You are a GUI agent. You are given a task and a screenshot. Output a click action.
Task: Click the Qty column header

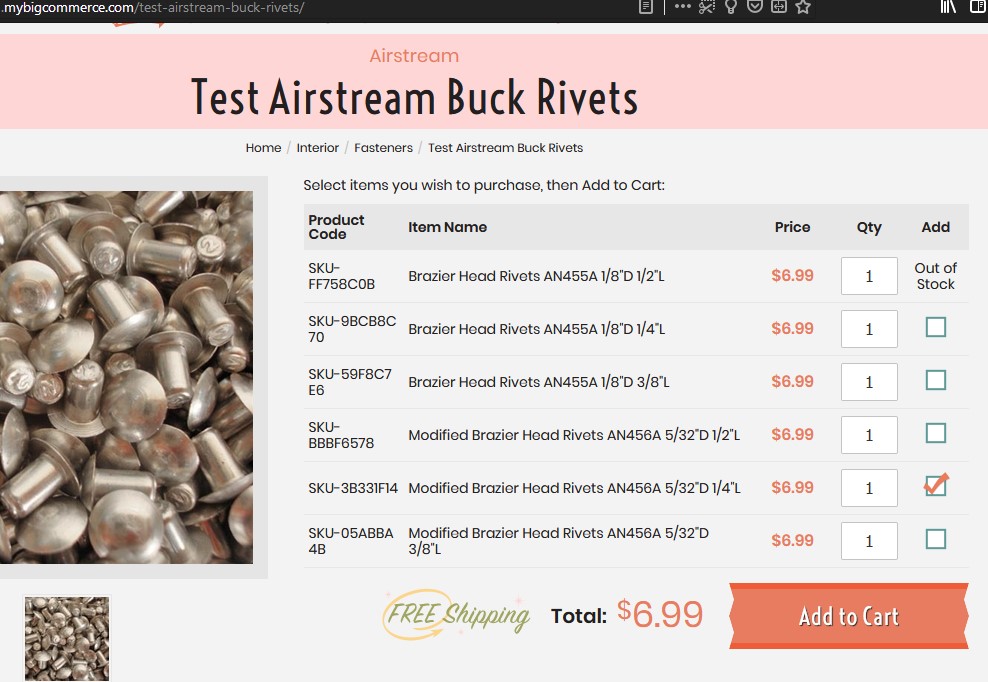click(869, 228)
